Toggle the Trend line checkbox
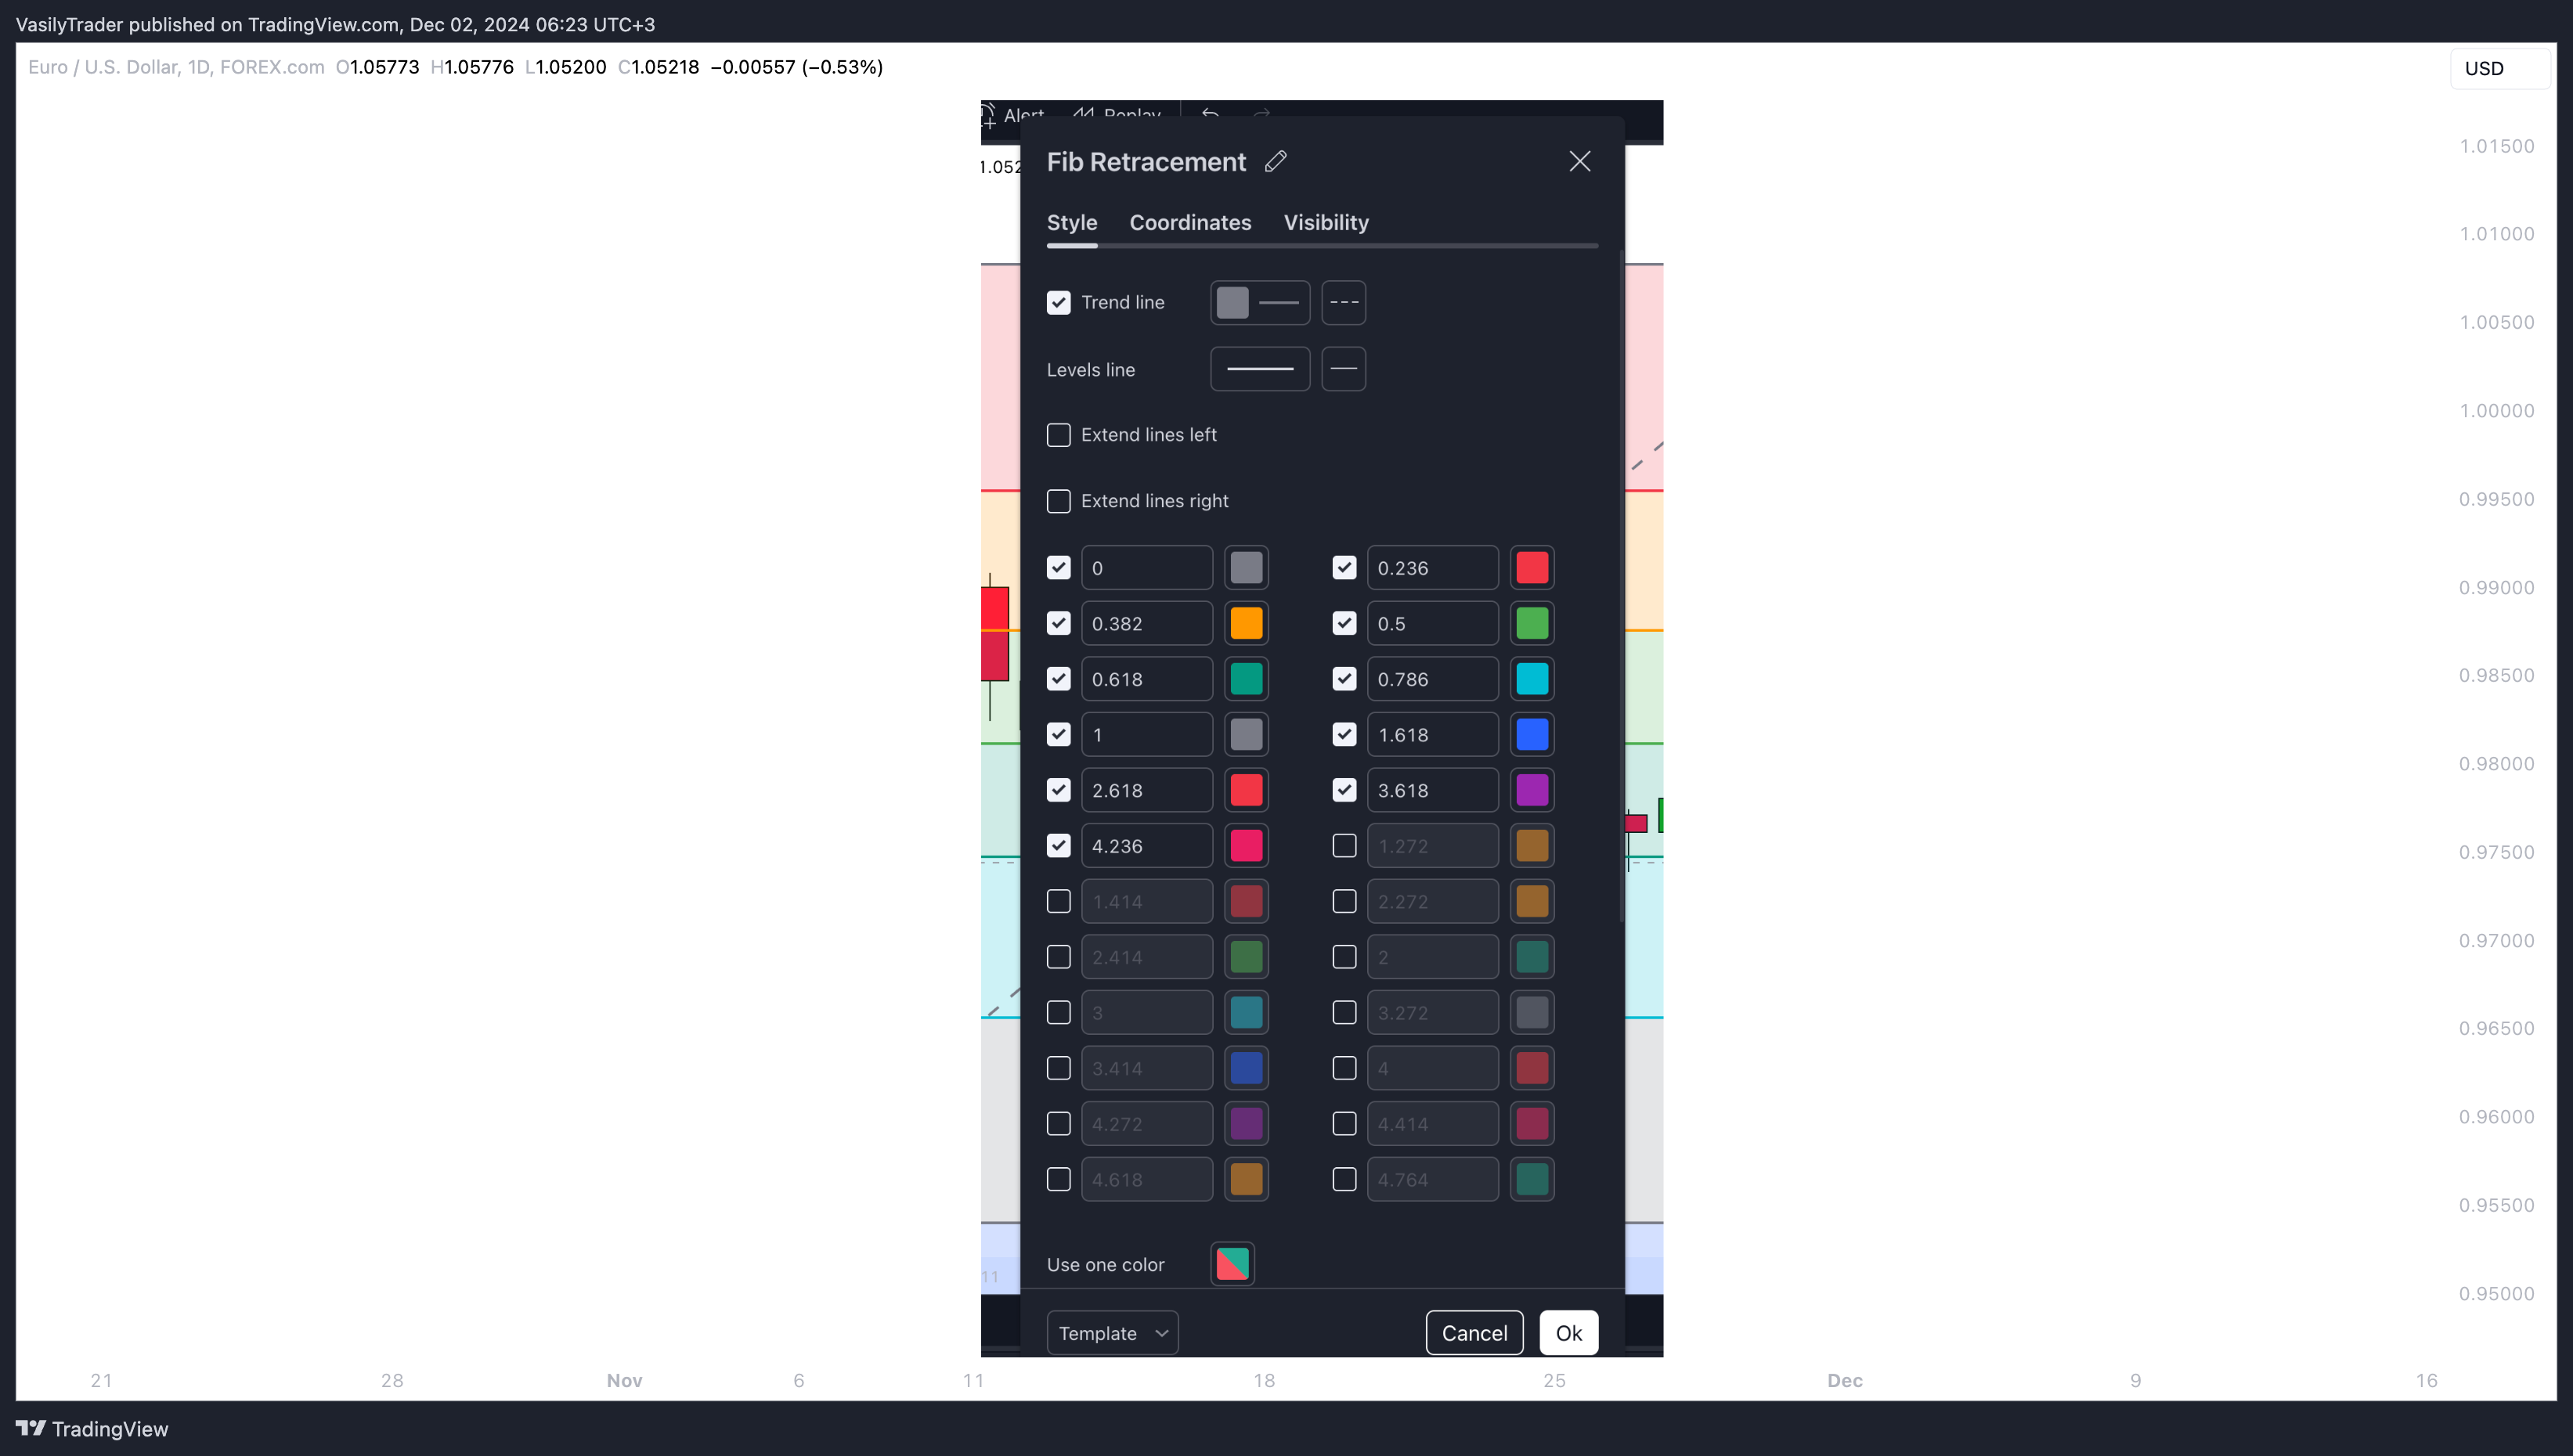The height and width of the screenshot is (1456, 2573). coord(1058,302)
